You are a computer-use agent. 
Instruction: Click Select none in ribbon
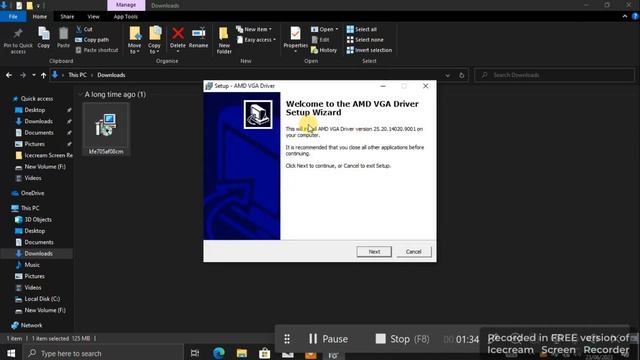[x=365, y=40]
